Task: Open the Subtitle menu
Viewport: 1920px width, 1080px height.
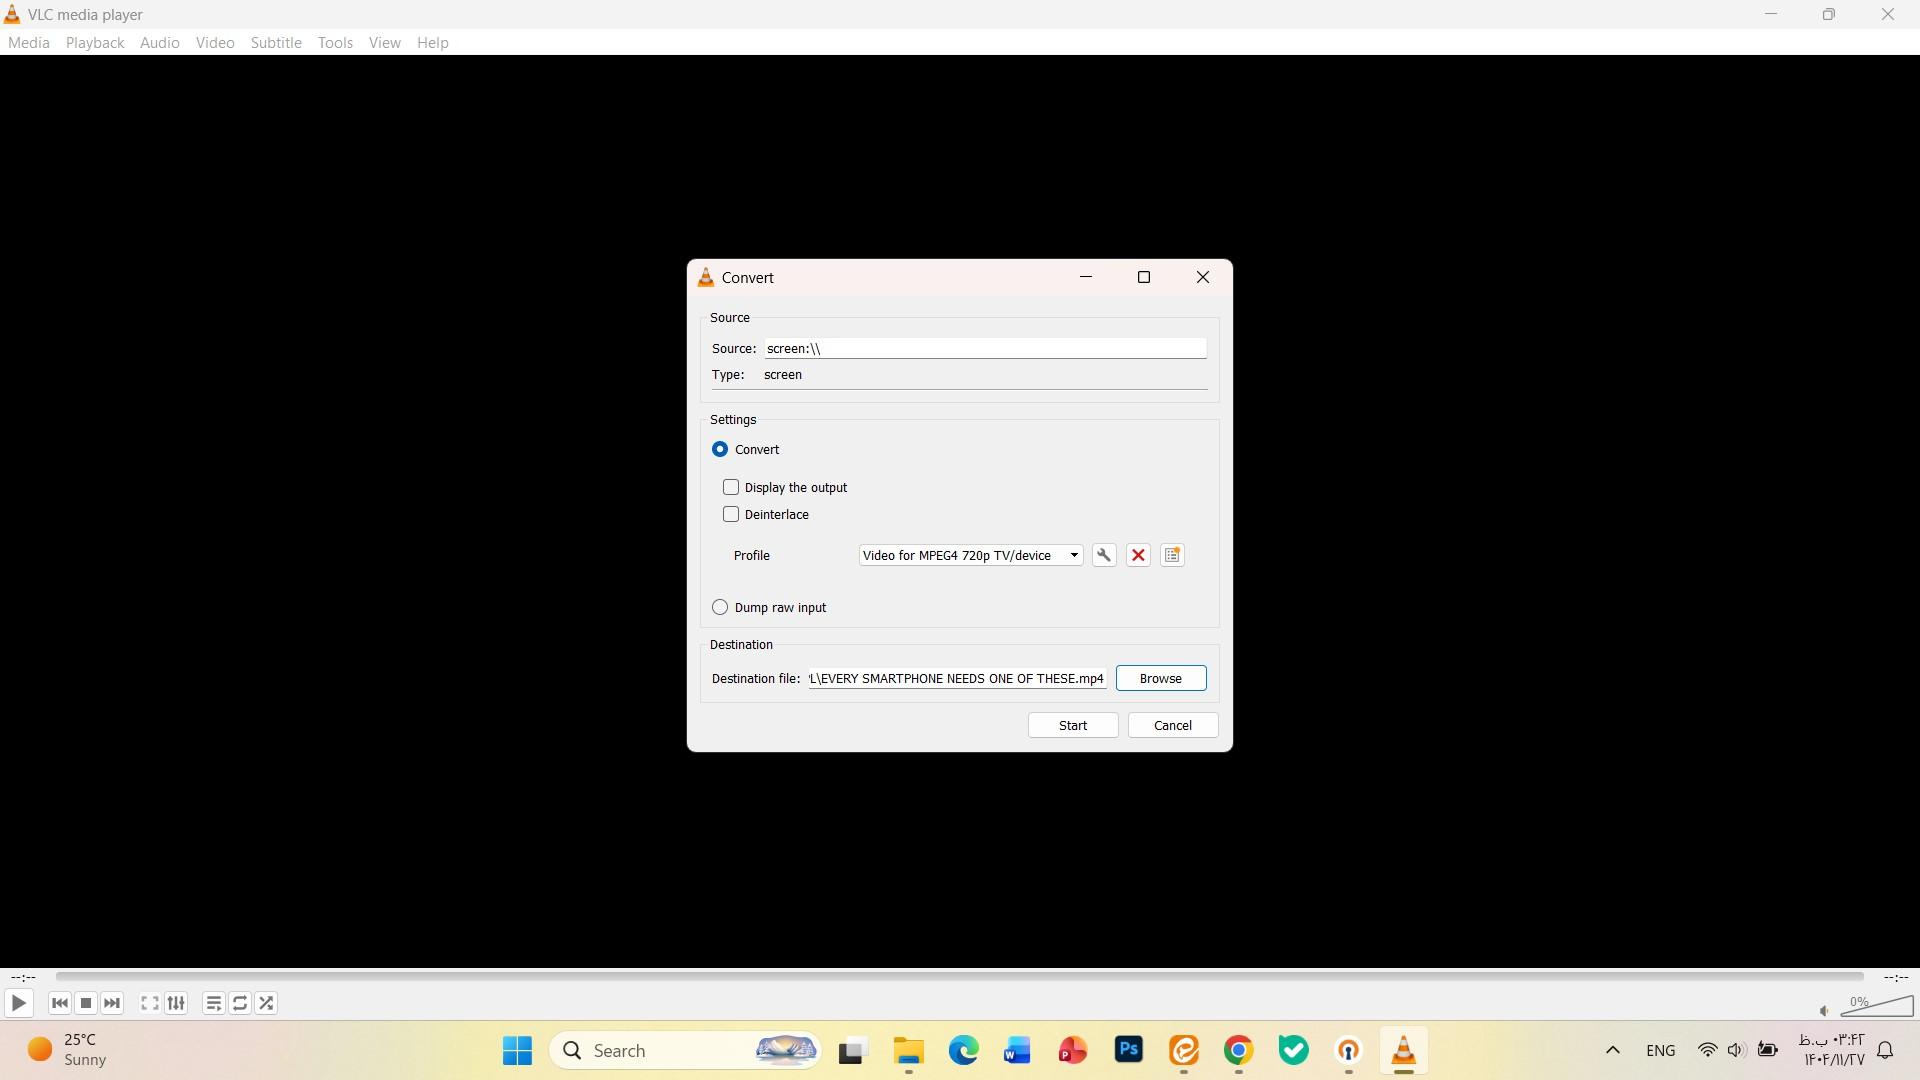Action: pos(276,42)
